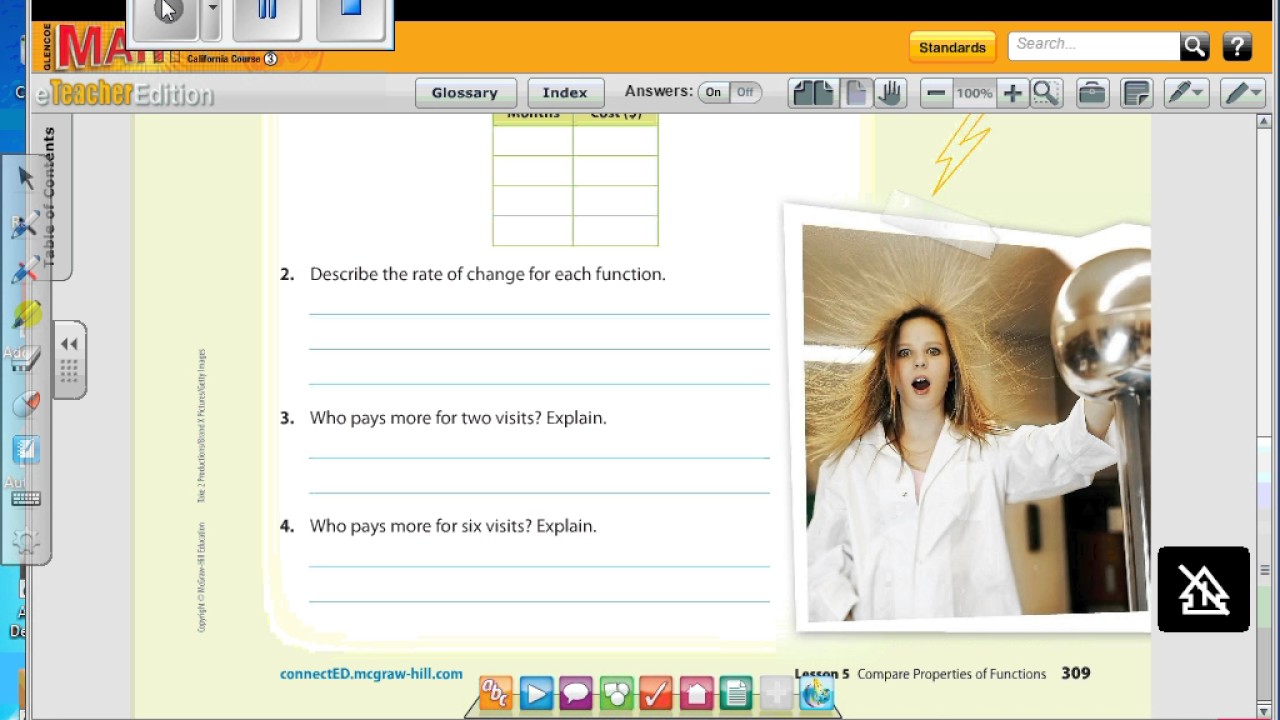
Task: Select the arrow pointer in side toolbar
Action: [26, 178]
